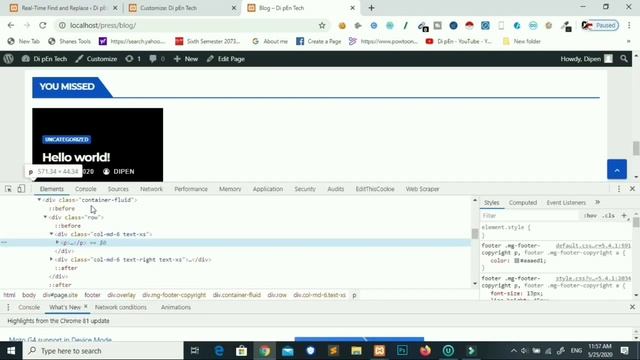This screenshot has width=640, height=360.
Task: Open the Application tab
Action: pos(268,189)
